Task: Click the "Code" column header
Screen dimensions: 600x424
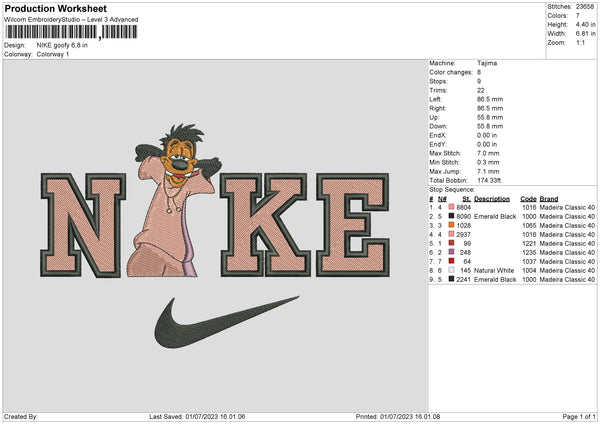Action: click(528, 199)
